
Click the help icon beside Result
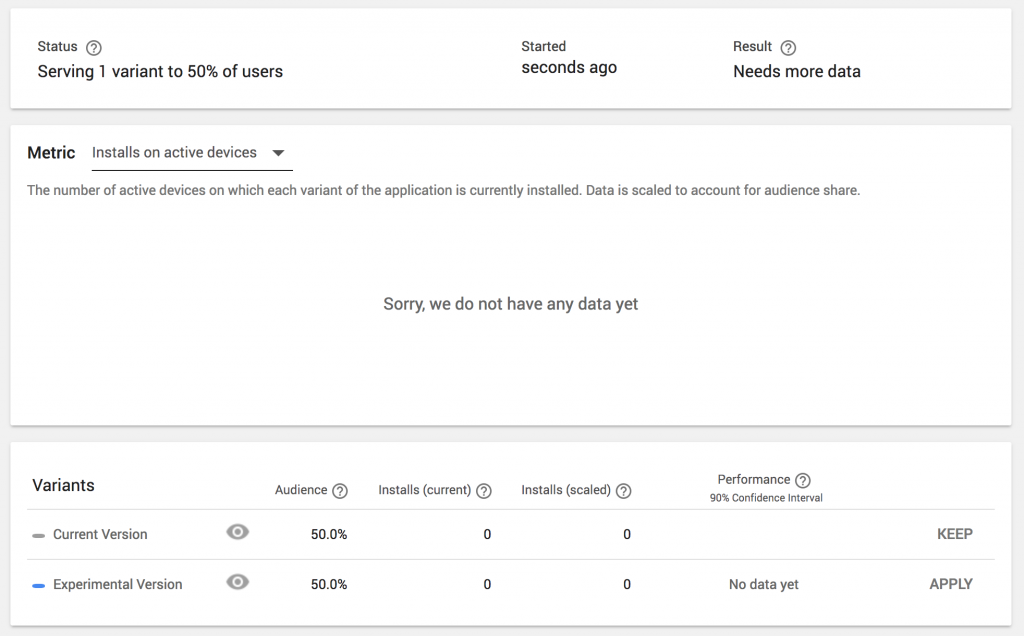click(788, 47)
